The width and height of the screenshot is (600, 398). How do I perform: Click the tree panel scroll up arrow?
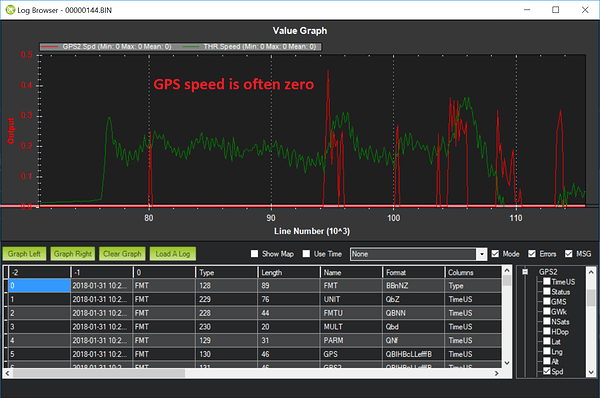coord(591,272)
